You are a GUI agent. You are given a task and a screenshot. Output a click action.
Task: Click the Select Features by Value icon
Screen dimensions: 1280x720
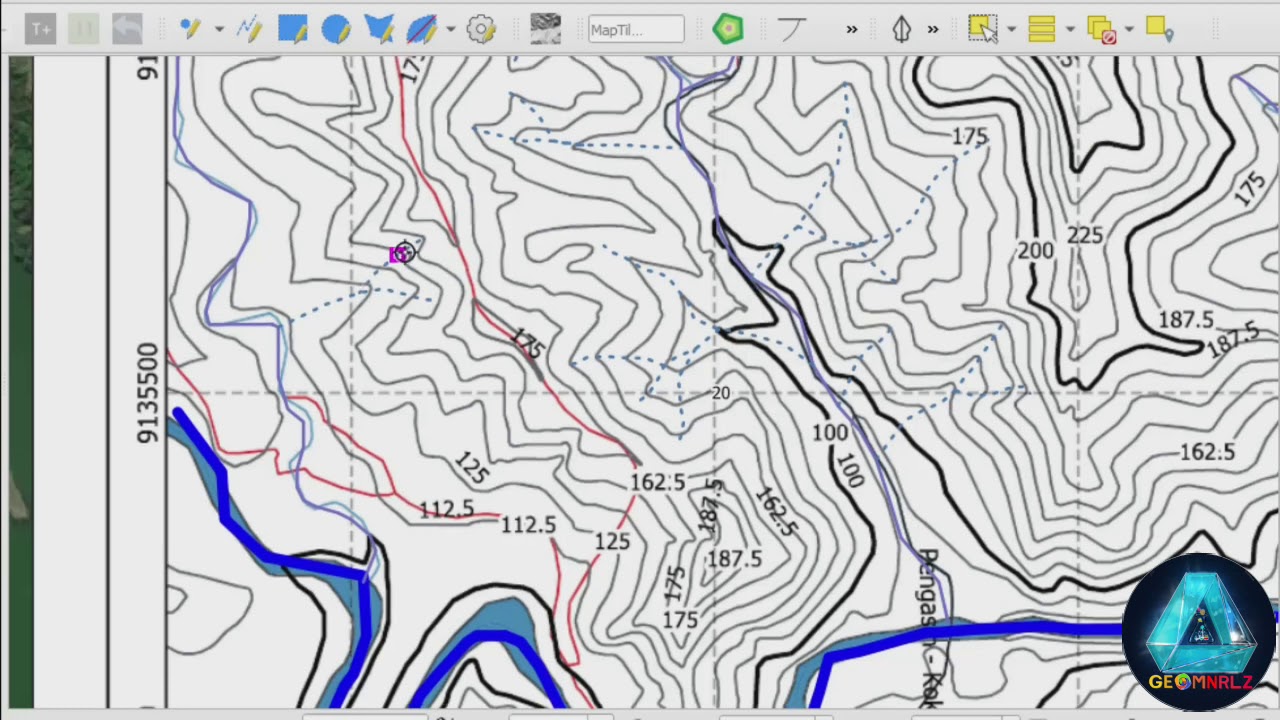[x=1042, y=30]
